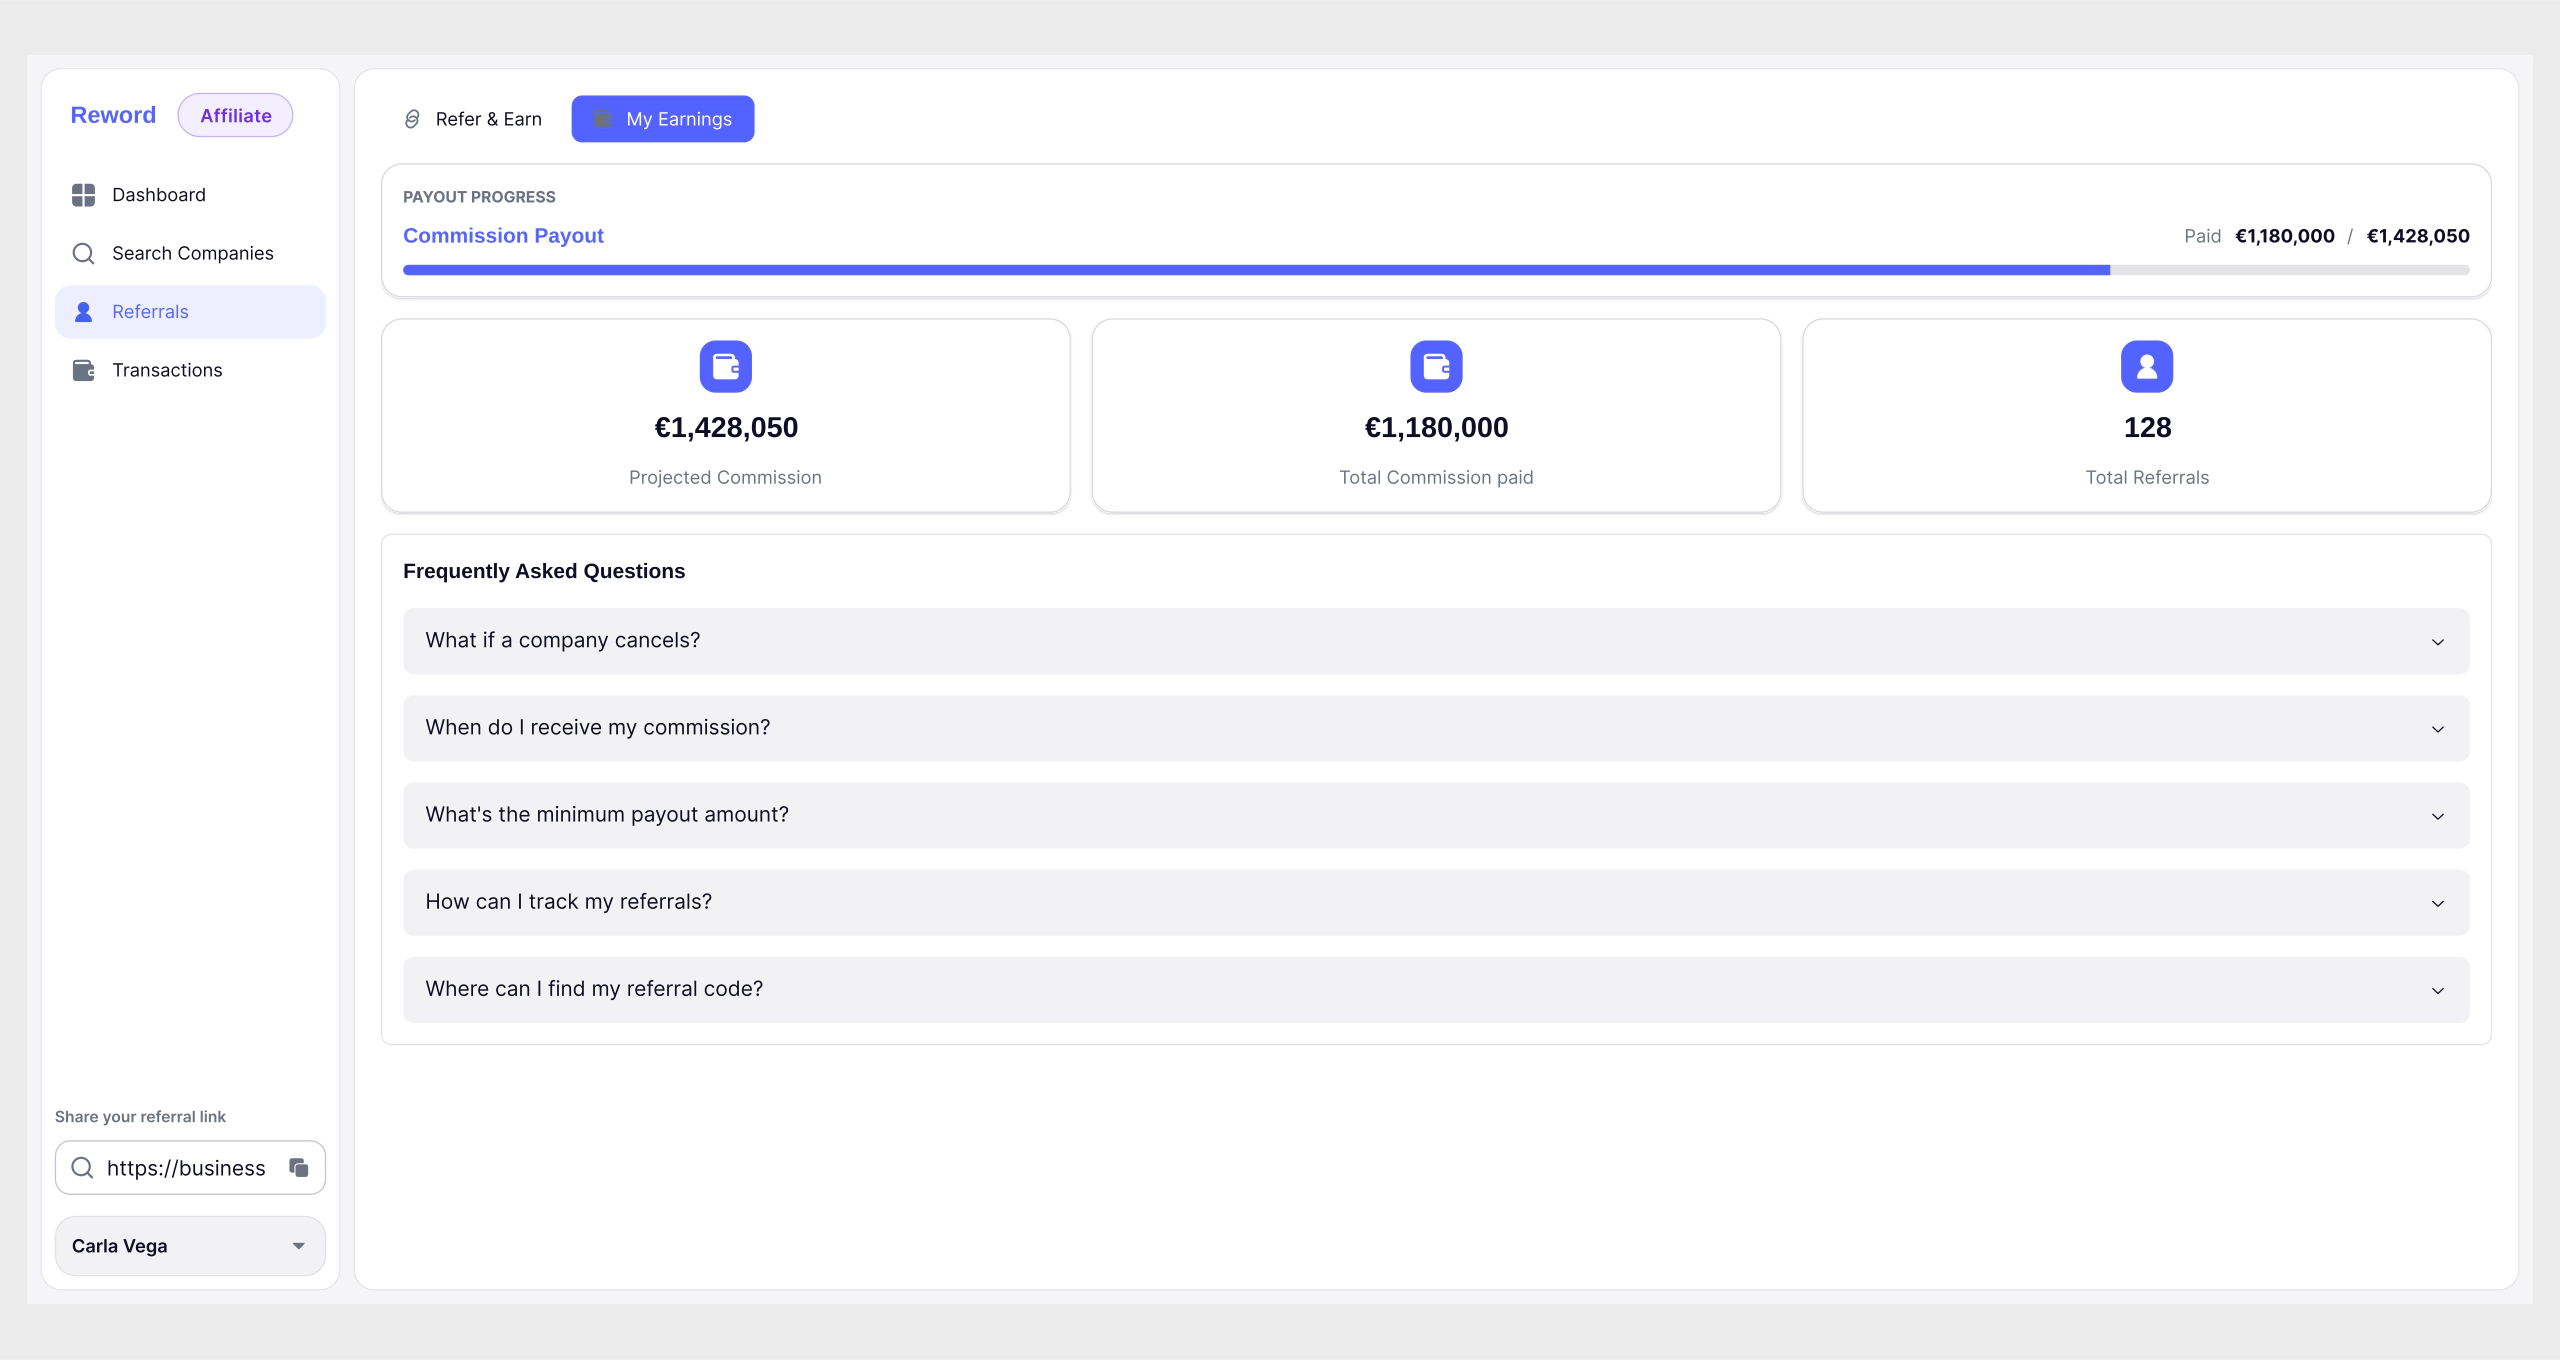Click the Reword logo link

click(113, 115)
